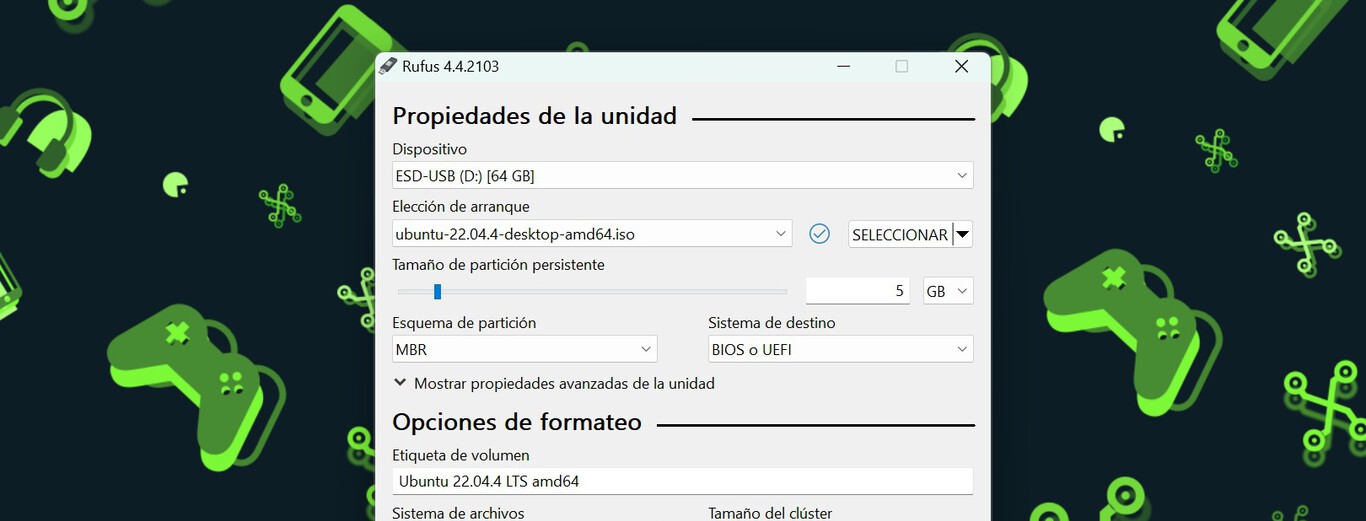Click the Propiedades de la unidad section heading
1366x521 pixels.
click(534, 116)
